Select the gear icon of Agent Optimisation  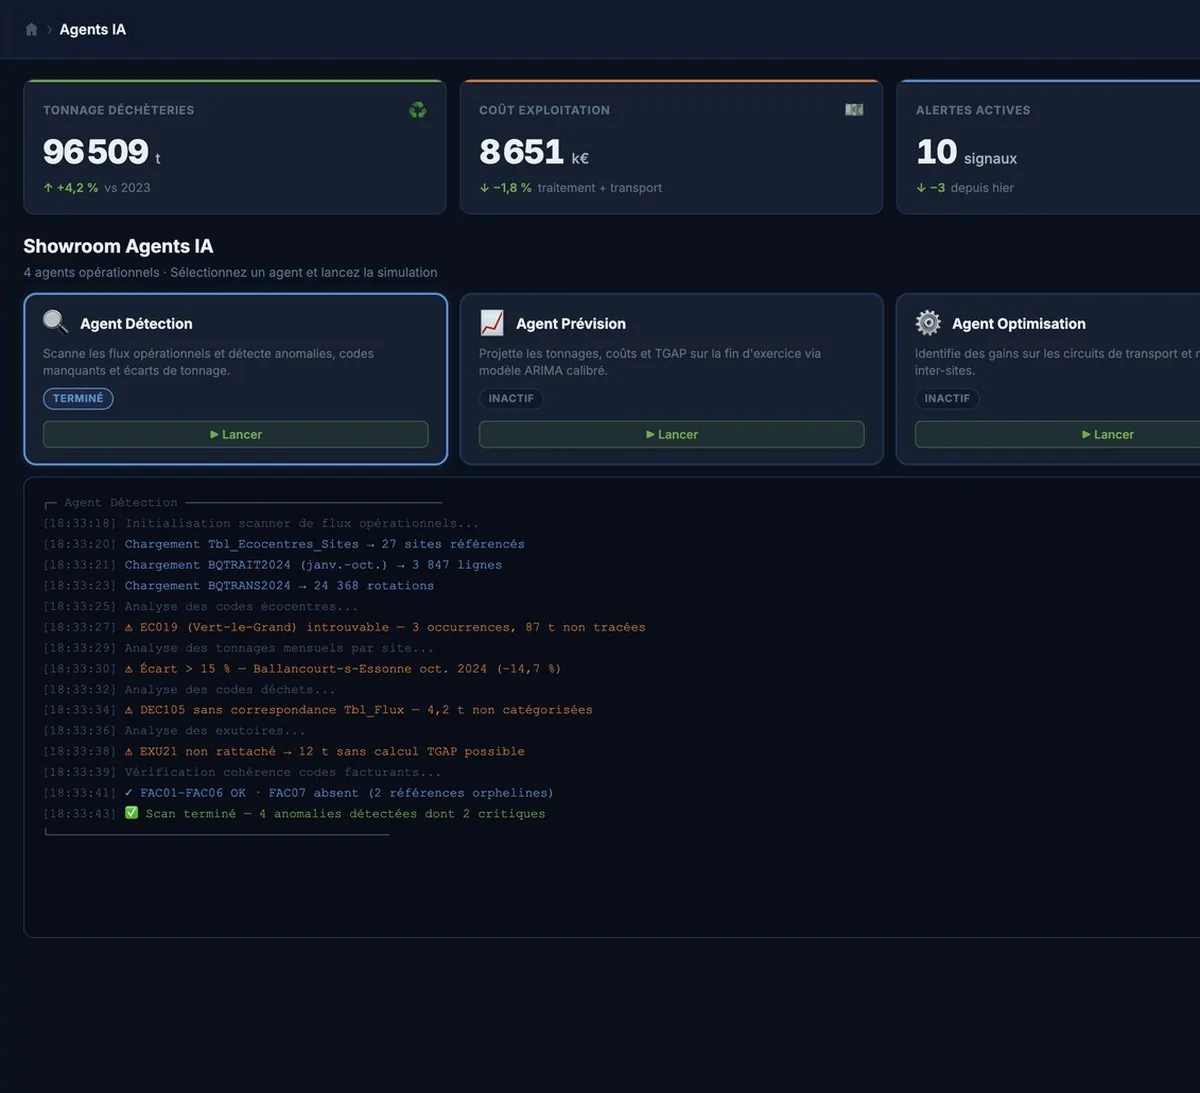coord(928,322)
